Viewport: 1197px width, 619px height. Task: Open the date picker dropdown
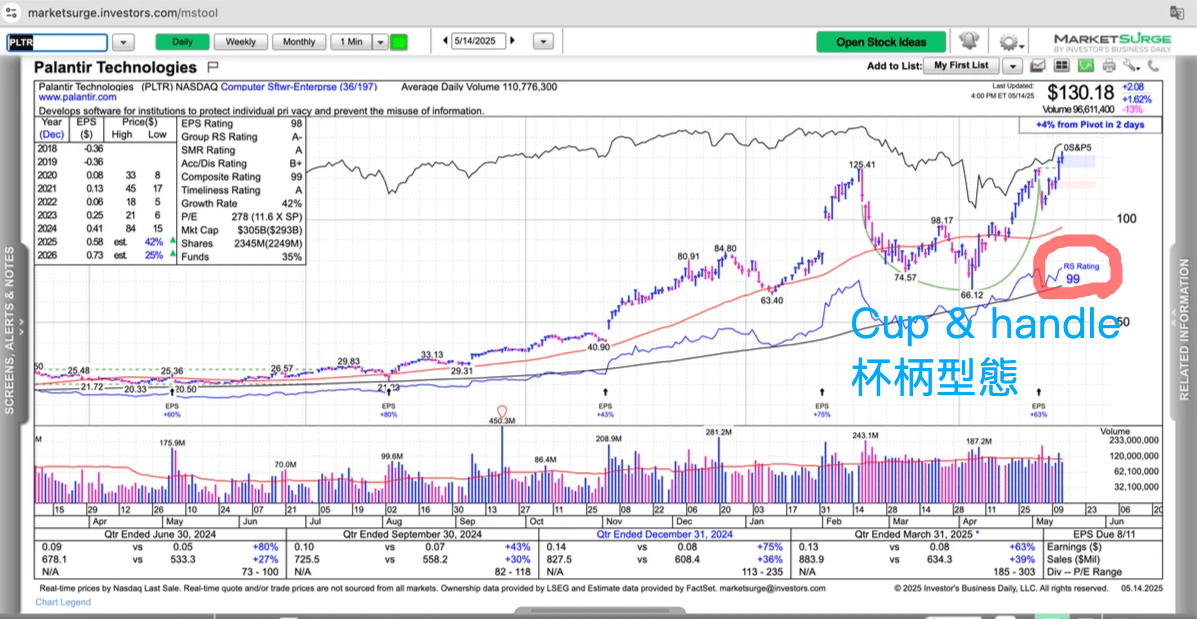coord(543,42)
